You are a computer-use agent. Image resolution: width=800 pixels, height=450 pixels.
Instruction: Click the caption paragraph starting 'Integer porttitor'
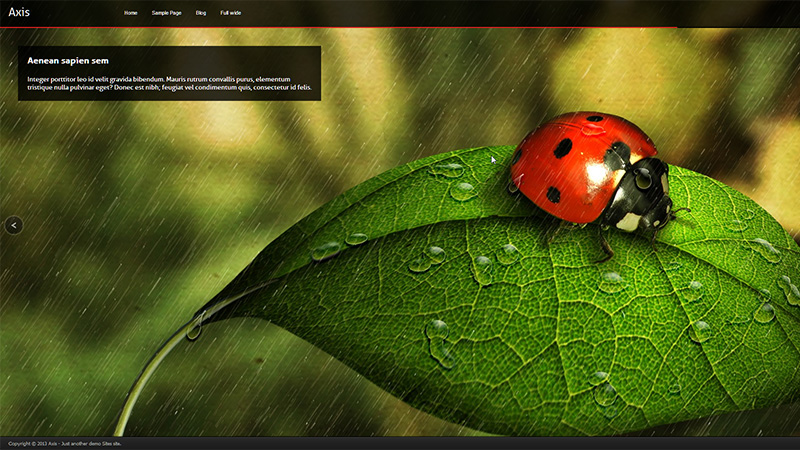(x=160, y=83)
